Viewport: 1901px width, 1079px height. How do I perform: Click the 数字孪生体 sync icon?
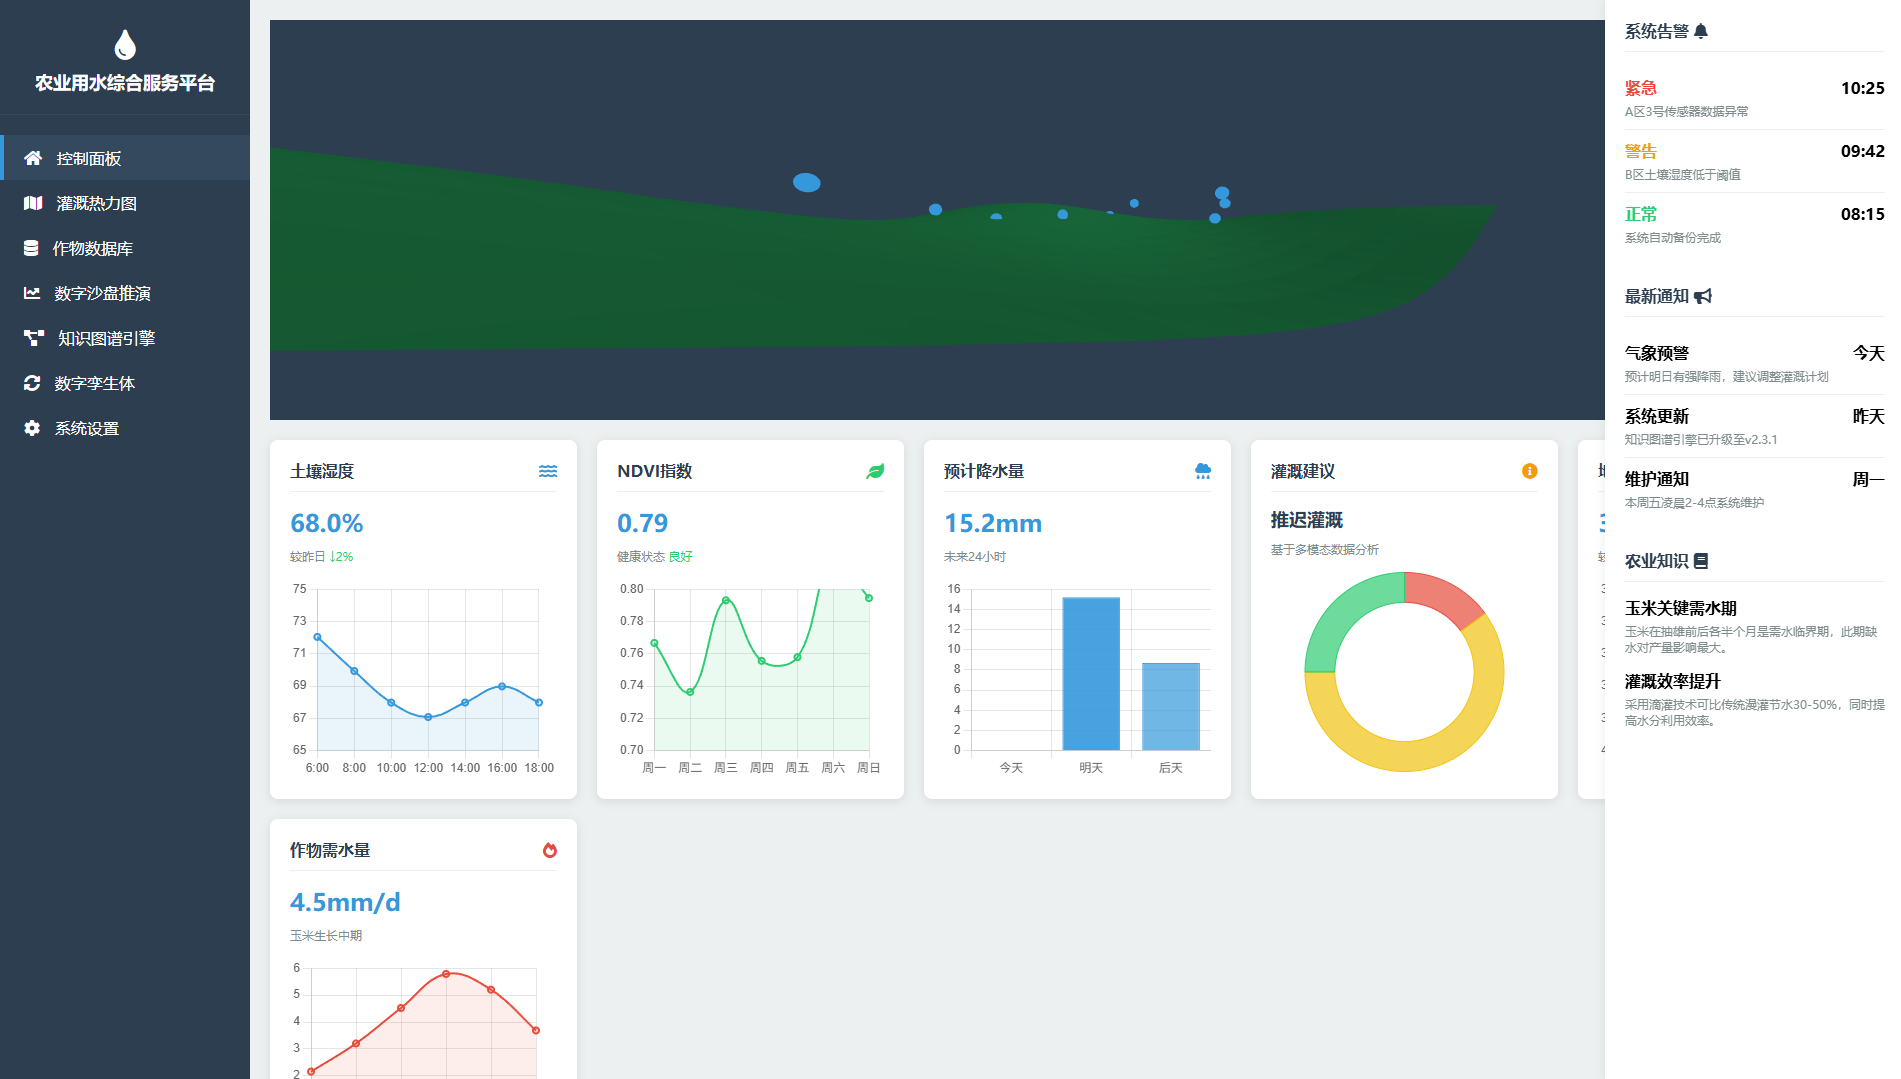click(x=32, y=383)
